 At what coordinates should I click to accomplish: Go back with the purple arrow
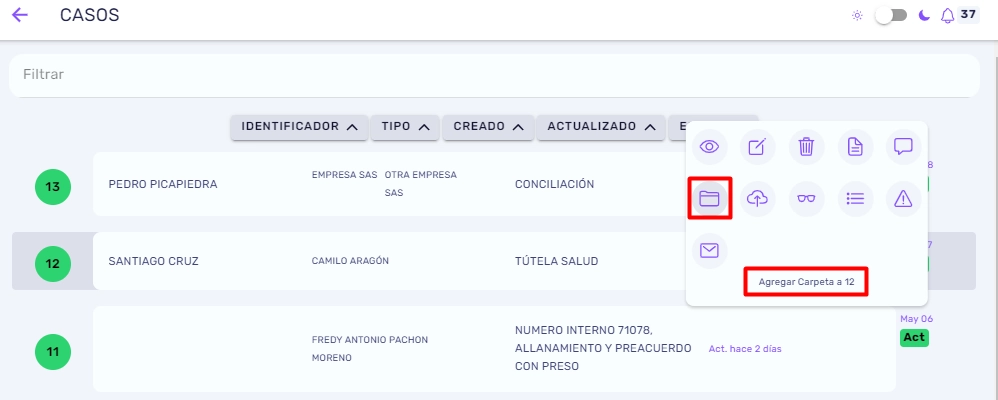[x=20, y=15]
